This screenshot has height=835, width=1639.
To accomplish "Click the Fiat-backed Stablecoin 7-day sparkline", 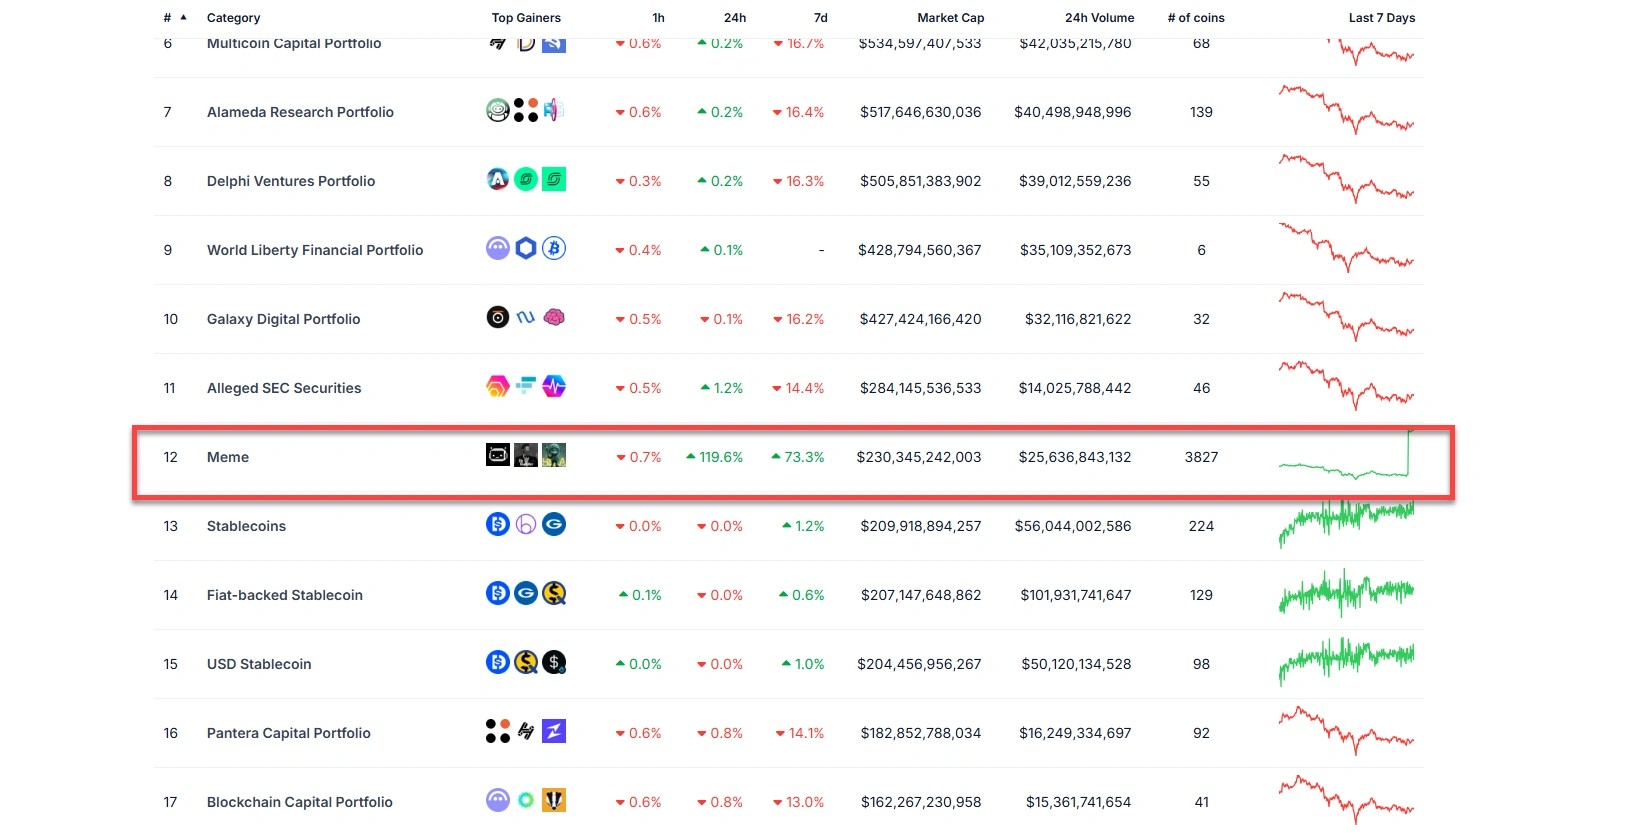I will 1346,594.
